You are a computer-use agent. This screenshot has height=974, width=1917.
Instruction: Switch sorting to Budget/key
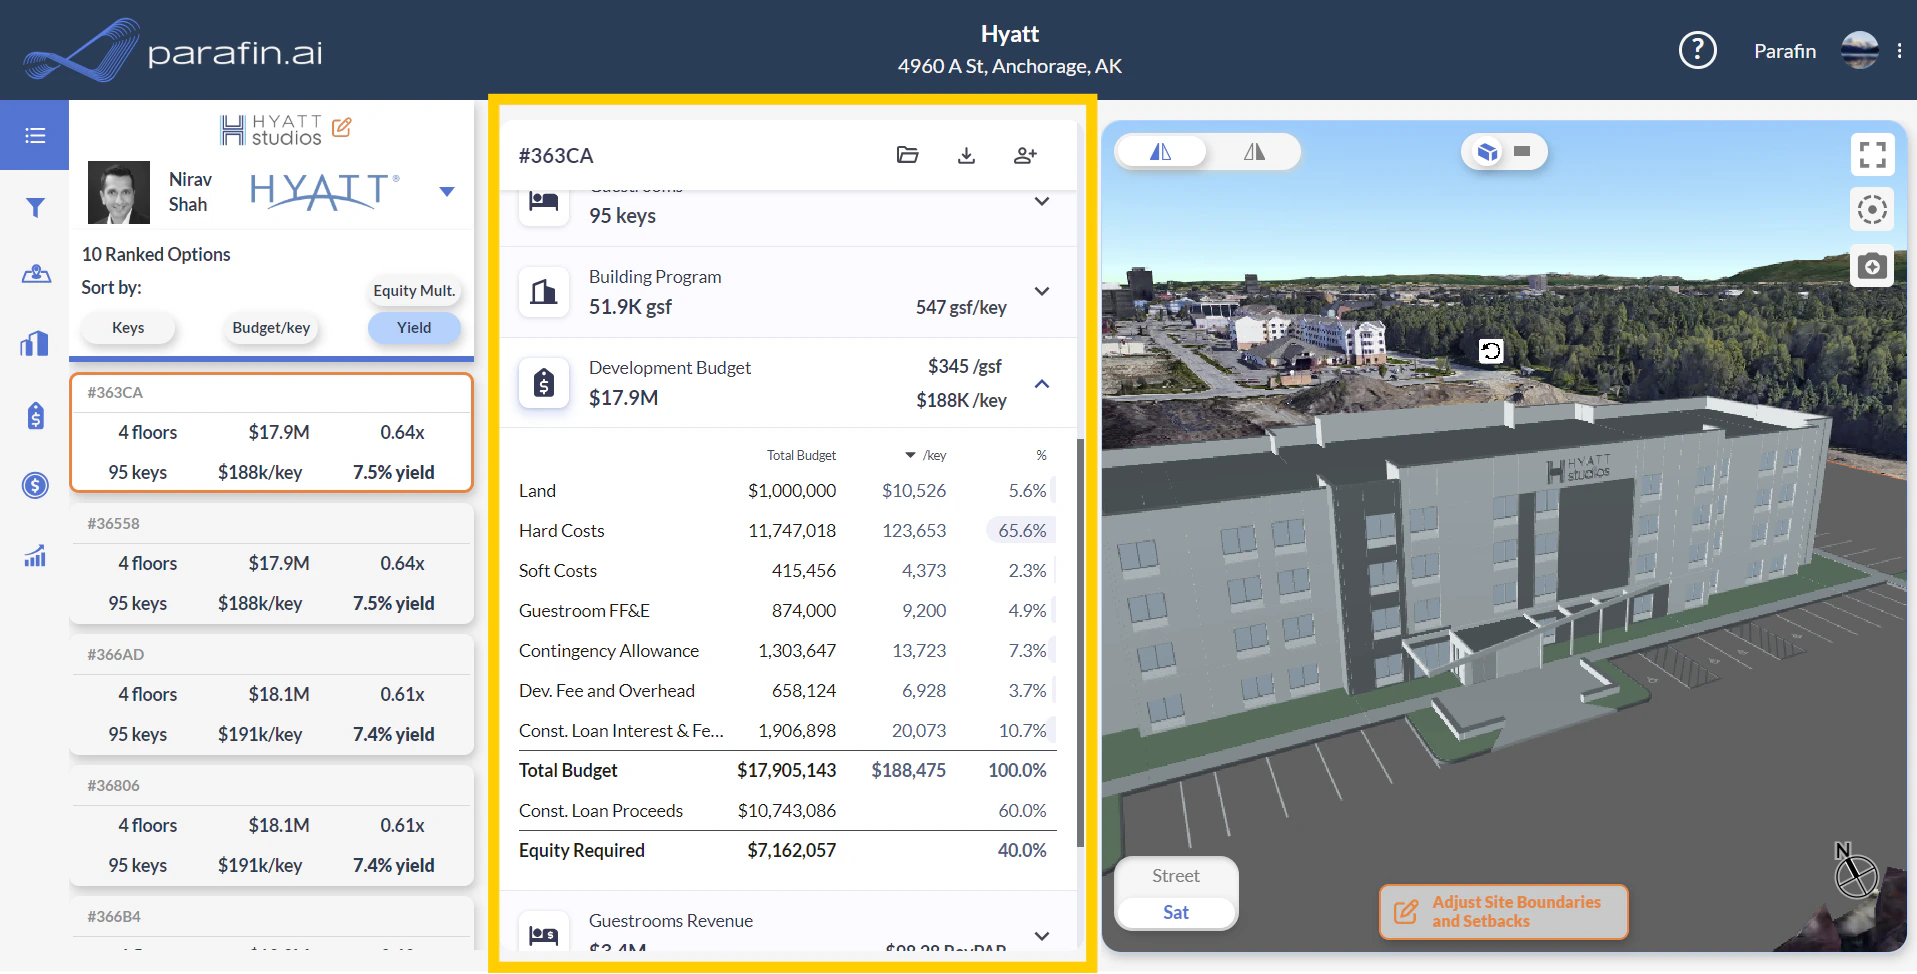270,327
